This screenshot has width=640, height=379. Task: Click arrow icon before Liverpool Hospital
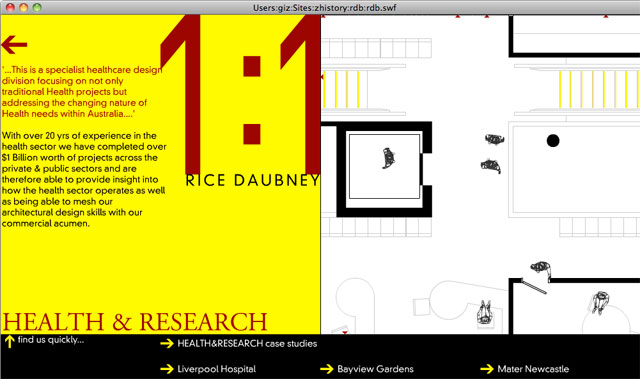tap(167, 369)
